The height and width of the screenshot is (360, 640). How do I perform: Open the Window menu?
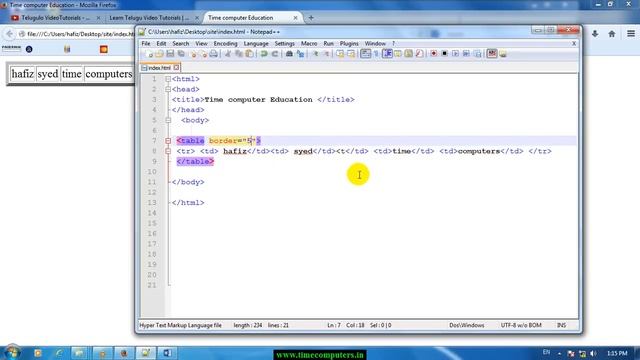tap(375, 43)
